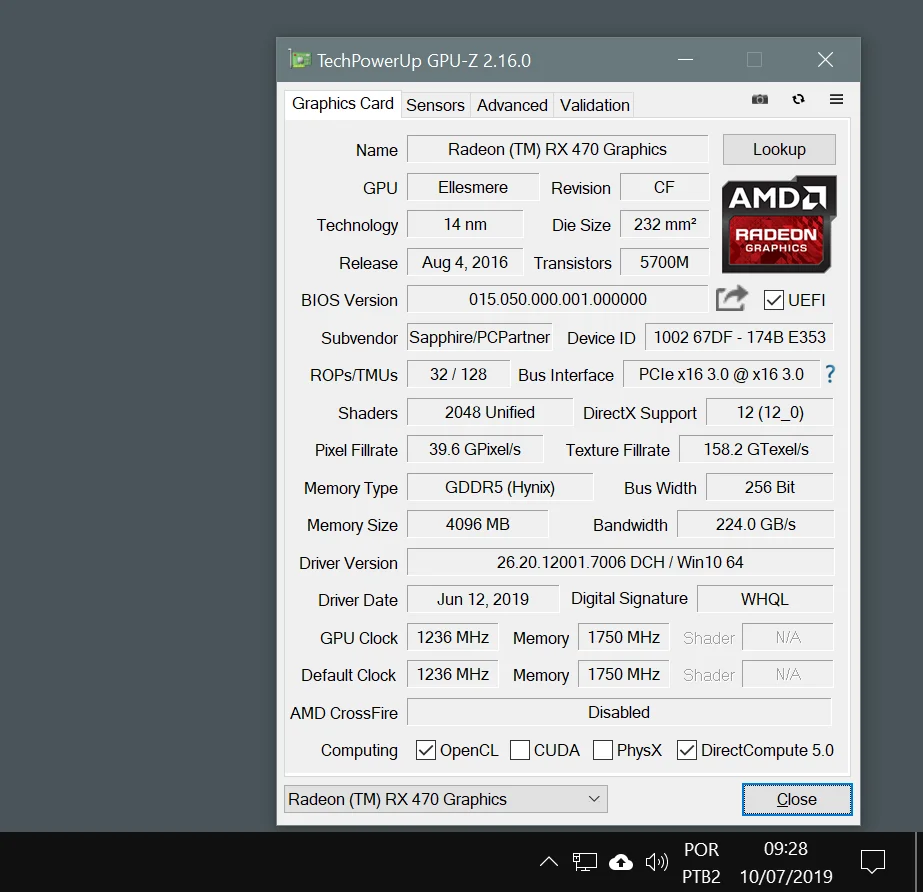Click the Die Size 232 mm² value

coord(665,224)
